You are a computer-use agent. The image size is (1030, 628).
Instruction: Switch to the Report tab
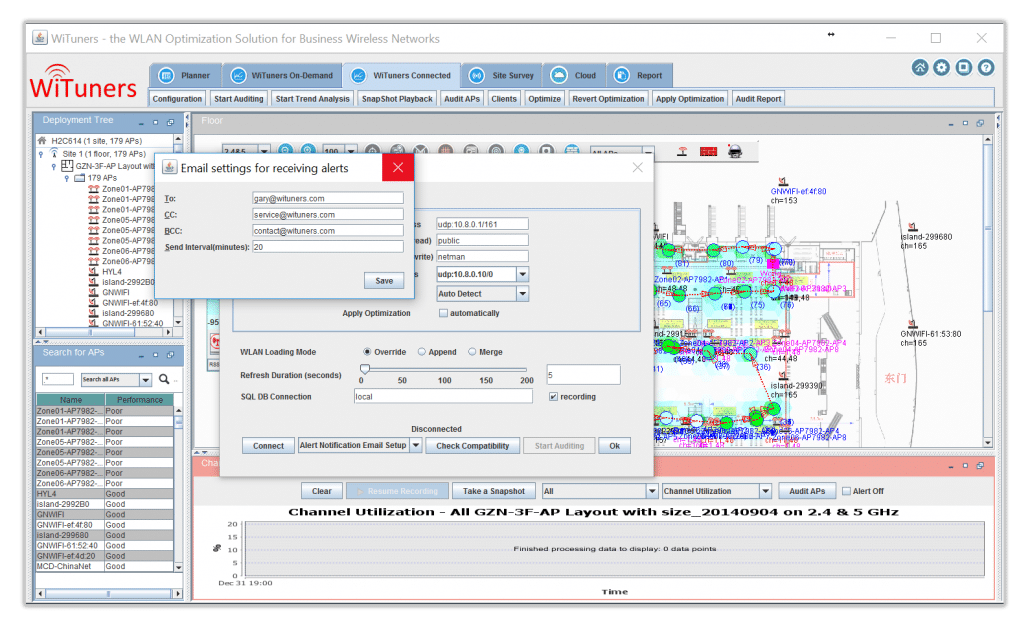tap(639, 76)
